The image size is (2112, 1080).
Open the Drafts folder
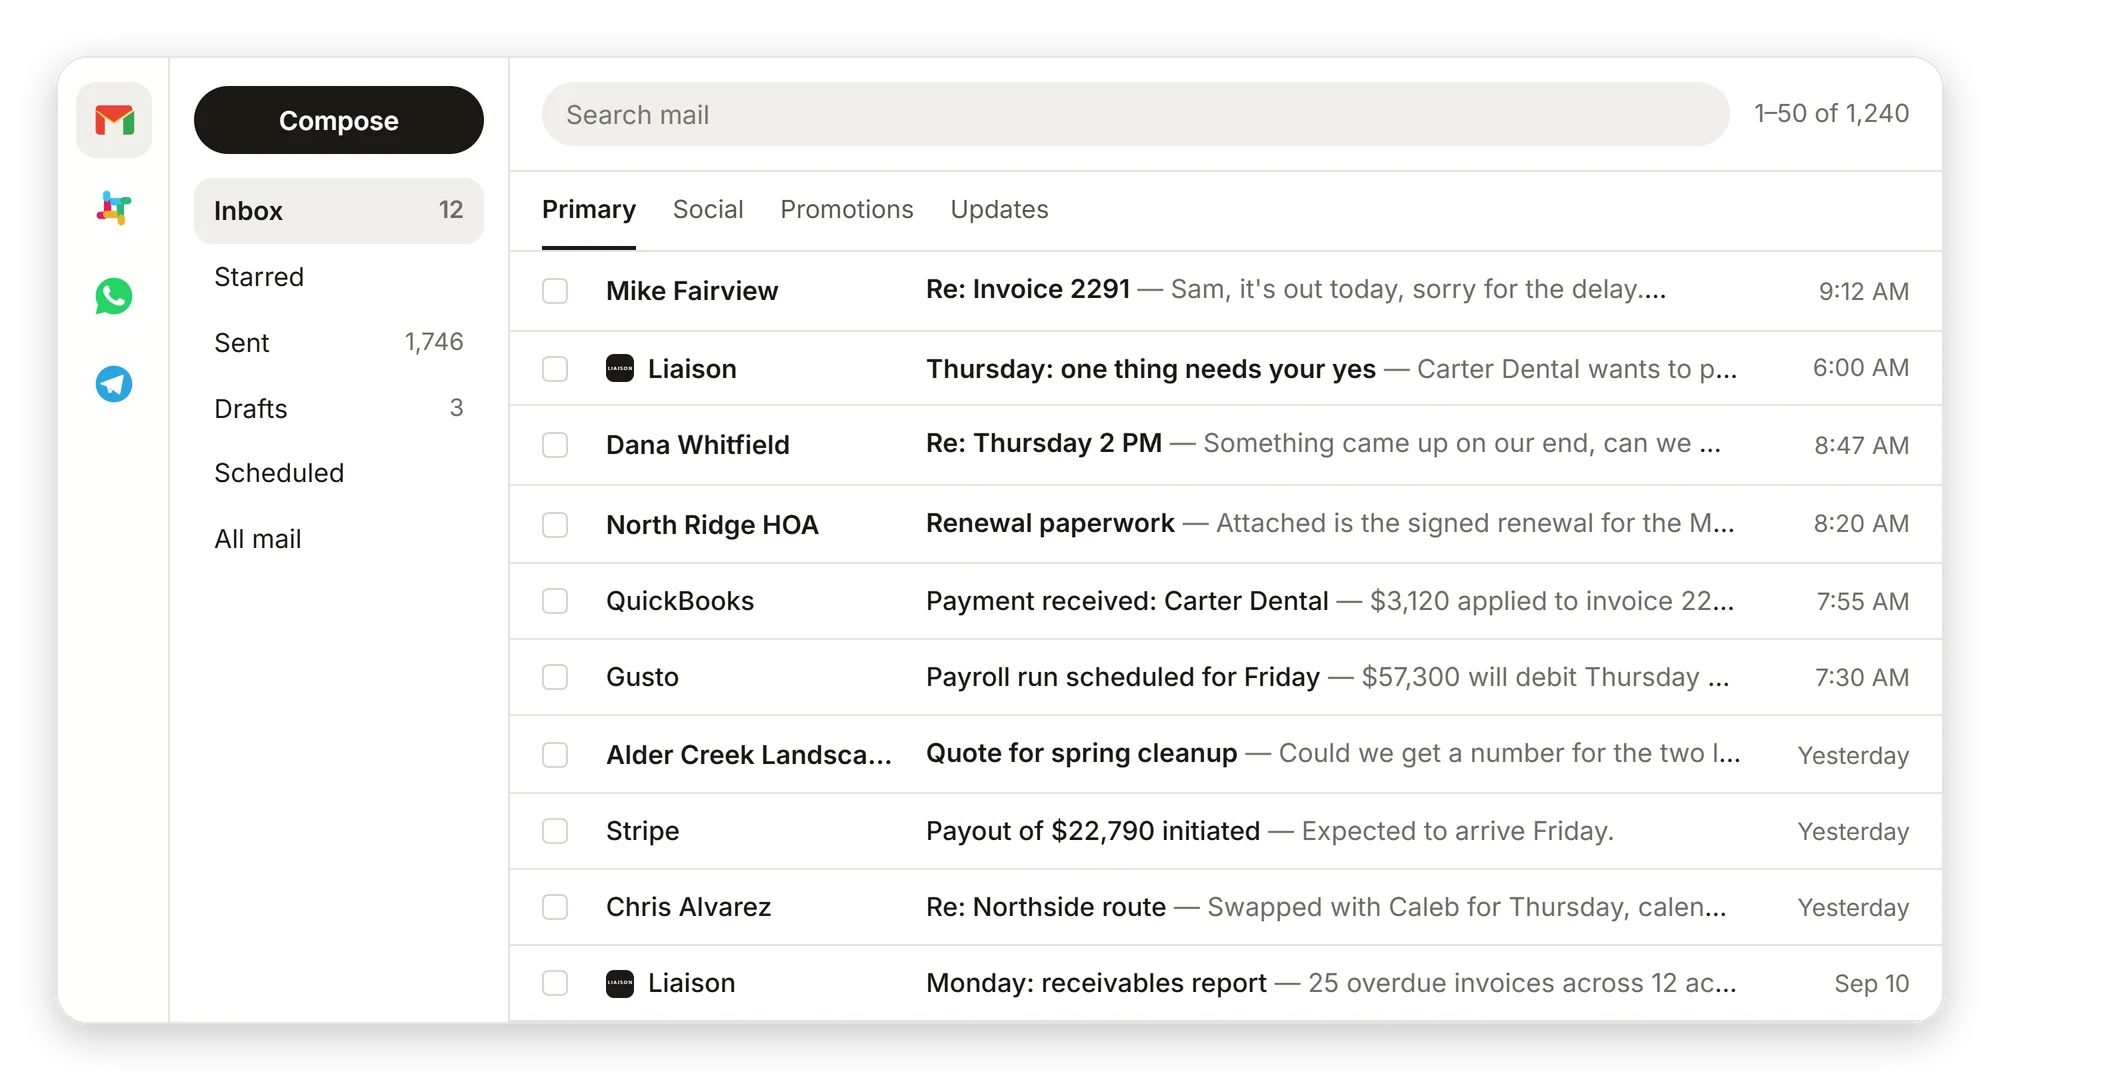click(x=339, y=409)
